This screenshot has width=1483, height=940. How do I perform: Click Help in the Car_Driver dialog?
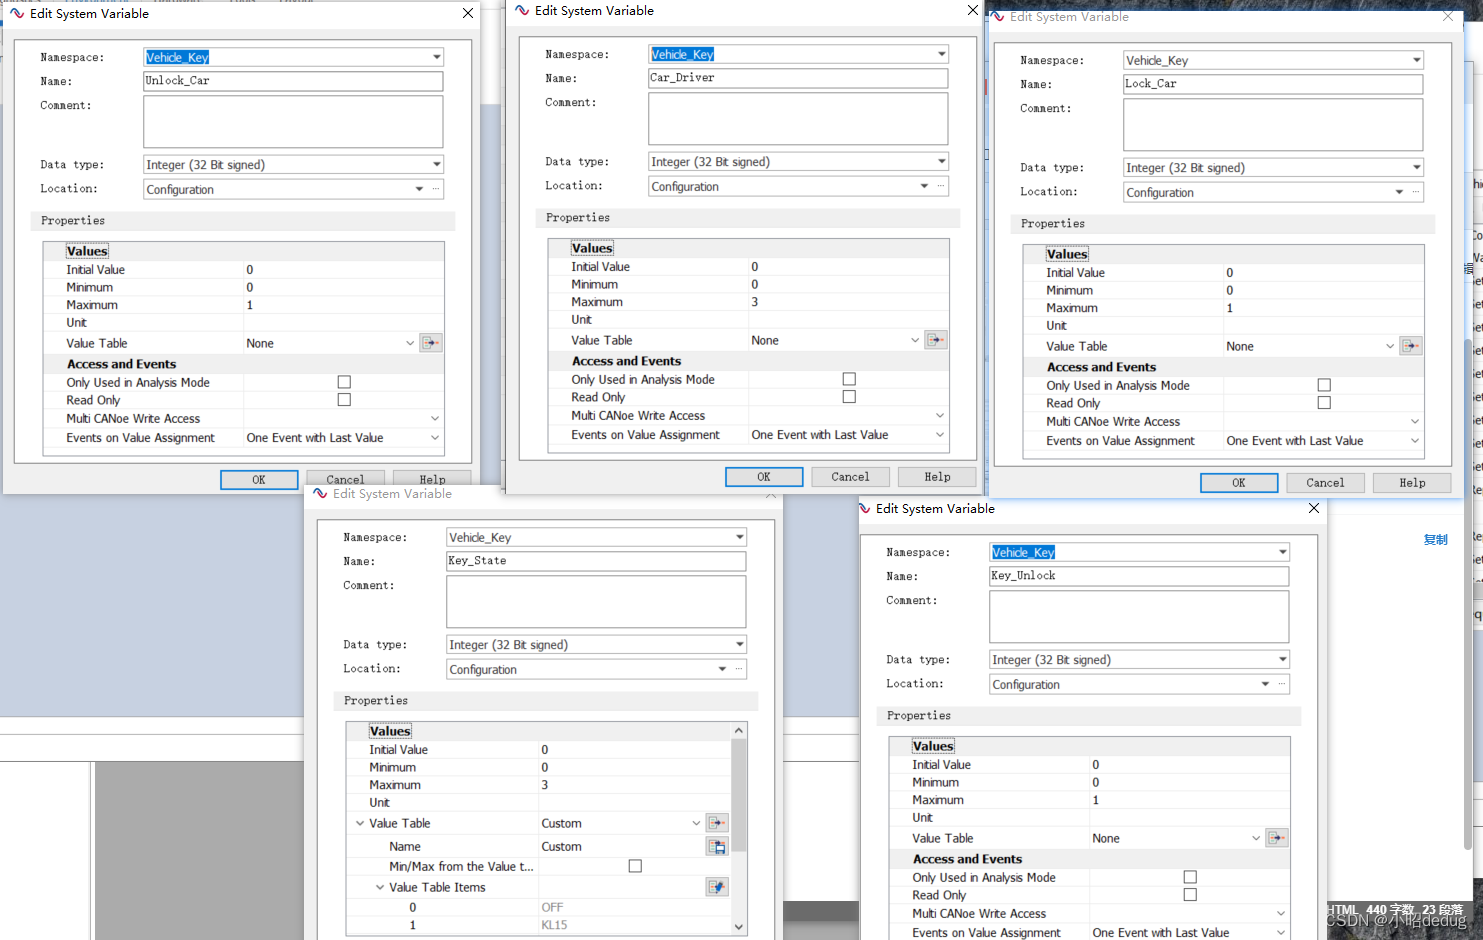[x=937, y=477]
